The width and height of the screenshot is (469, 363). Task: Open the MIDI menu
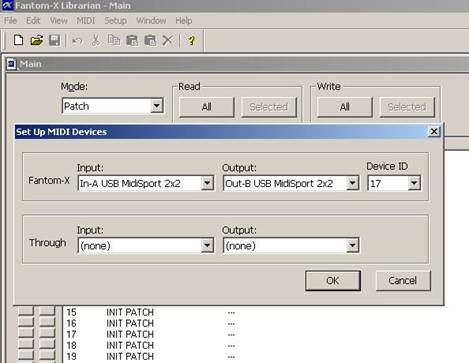[86, 21]
